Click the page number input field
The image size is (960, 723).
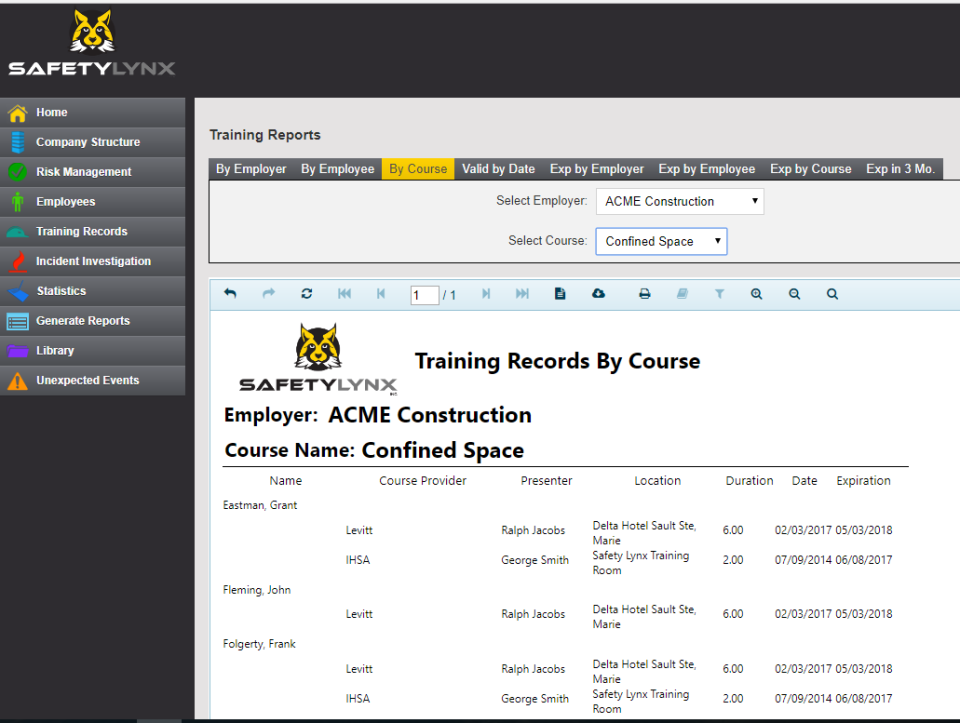click(x=424, y=295)
